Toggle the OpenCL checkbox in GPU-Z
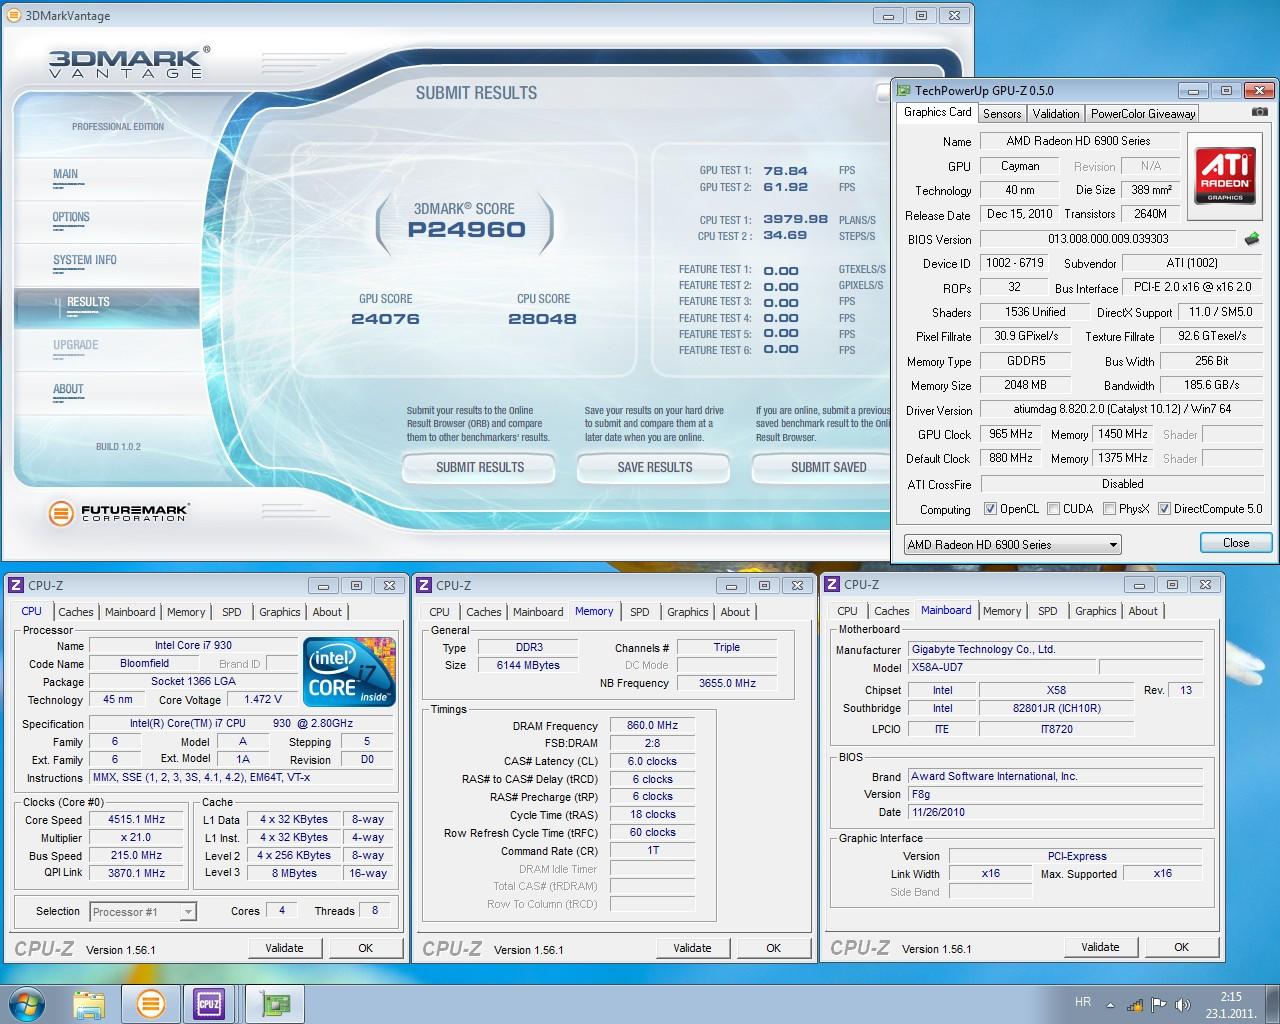 pos(990,509)
